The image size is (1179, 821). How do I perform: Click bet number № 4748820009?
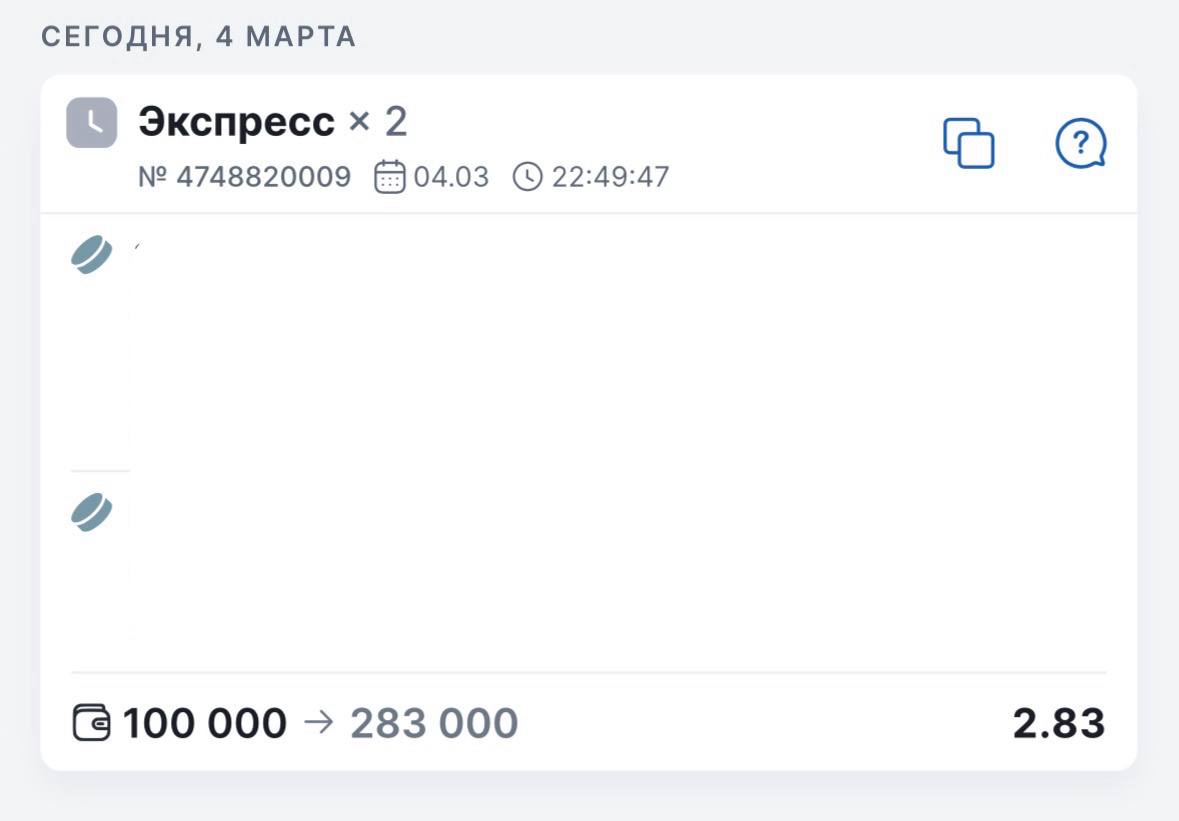click(244, 177)
